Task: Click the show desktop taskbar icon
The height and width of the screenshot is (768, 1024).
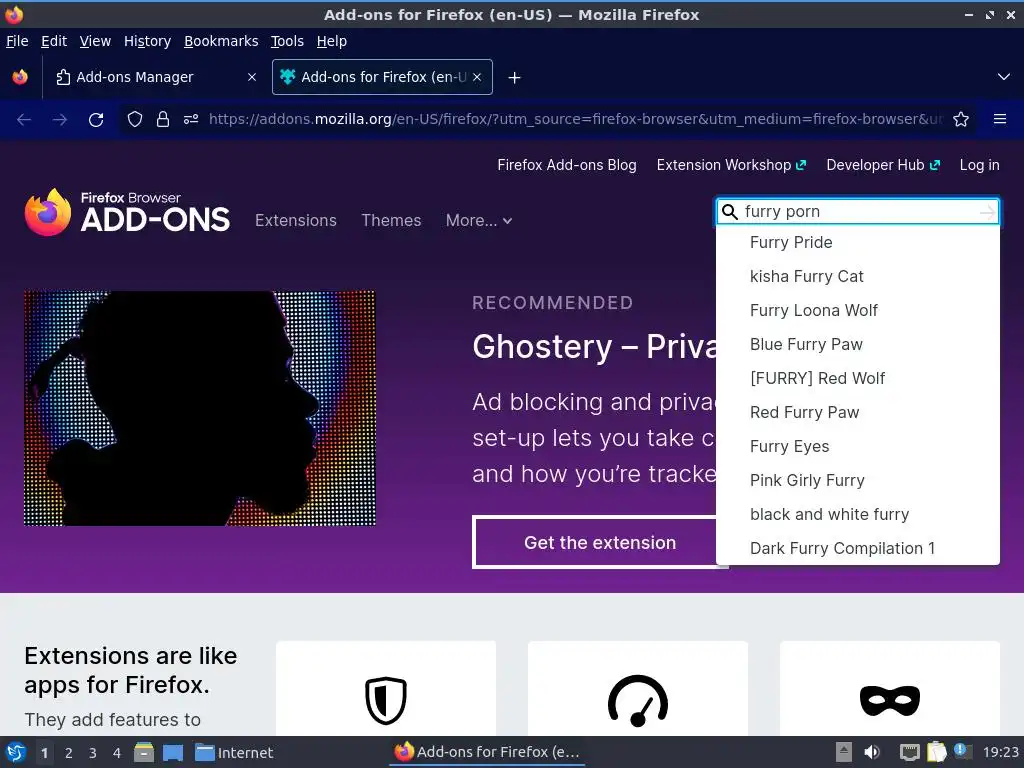Action: 172,752
